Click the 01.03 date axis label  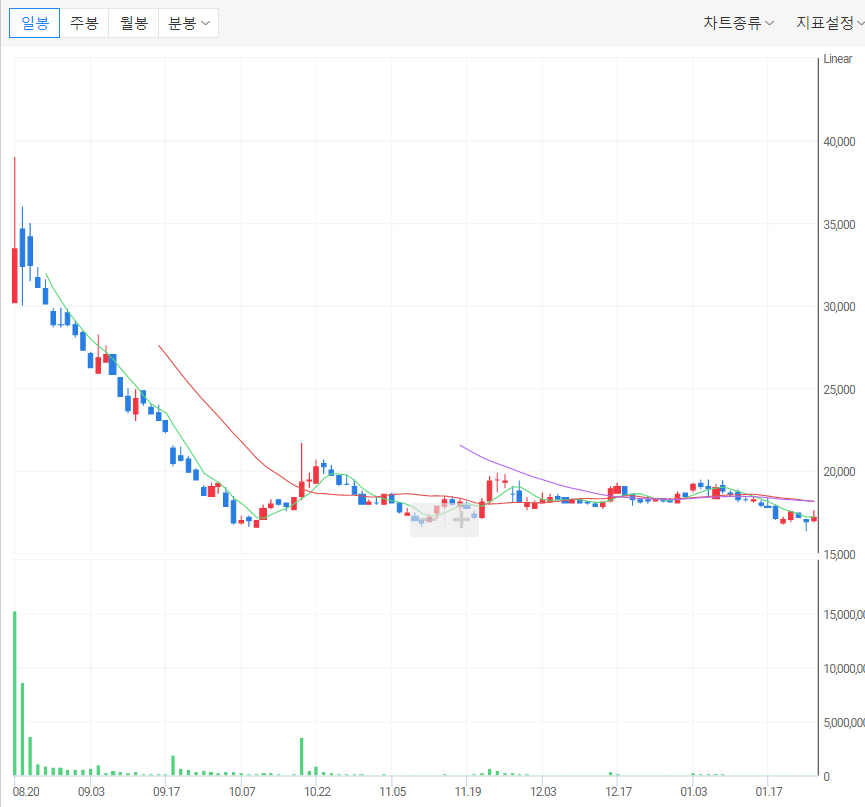(x=693, y=792)
